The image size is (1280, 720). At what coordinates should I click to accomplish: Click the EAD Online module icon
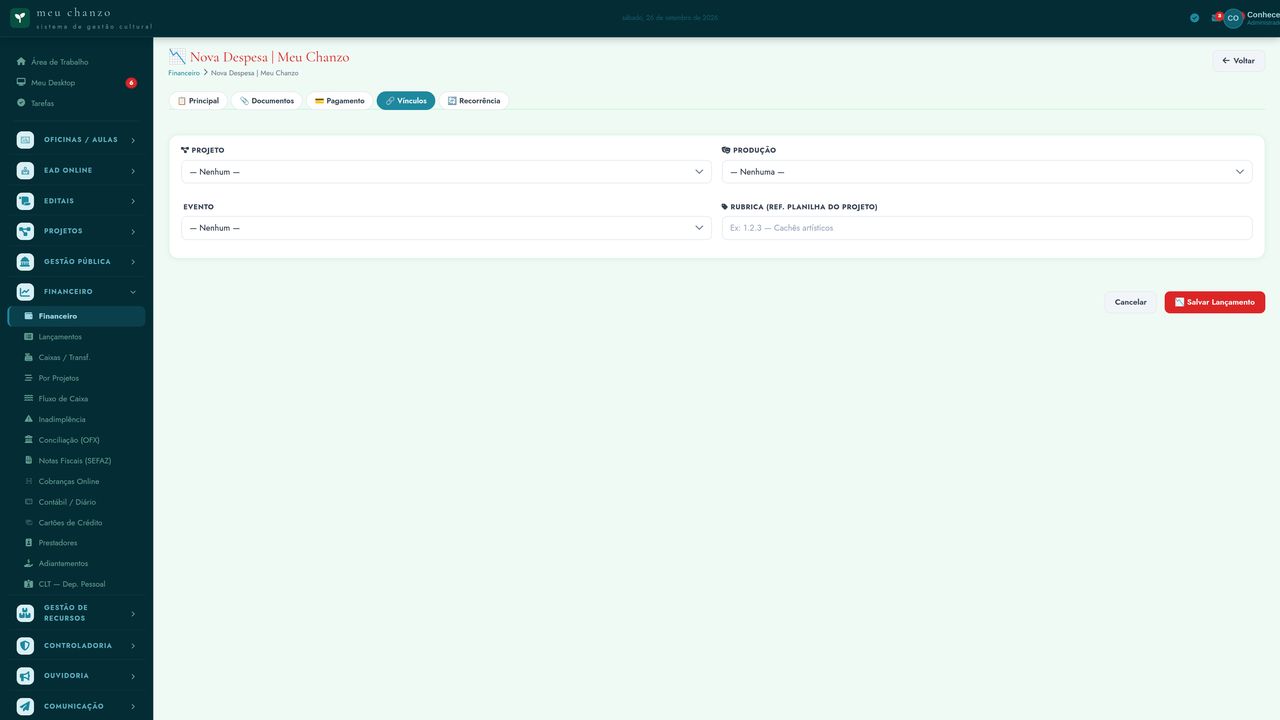[25, 171]
